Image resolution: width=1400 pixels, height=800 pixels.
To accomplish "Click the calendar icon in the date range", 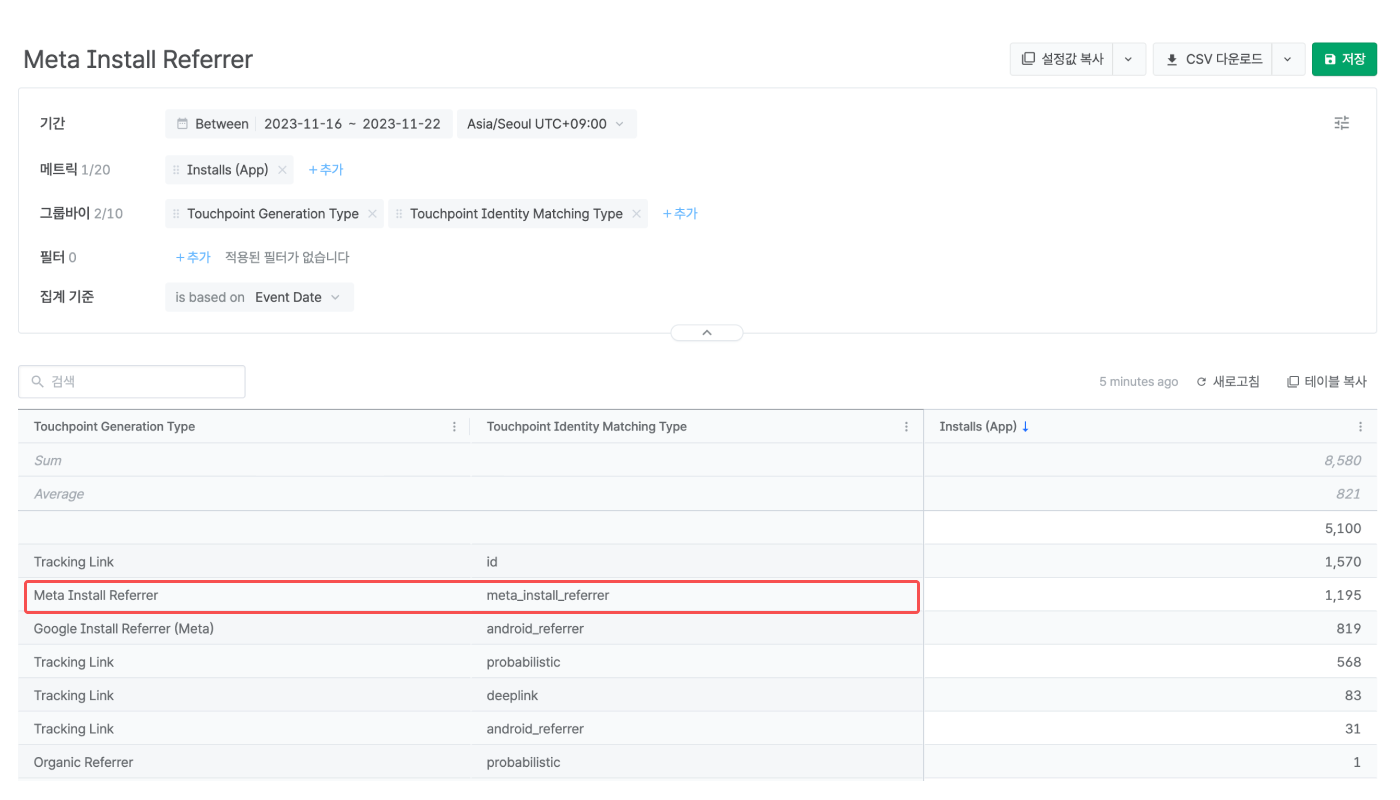I will coord(182,124).
